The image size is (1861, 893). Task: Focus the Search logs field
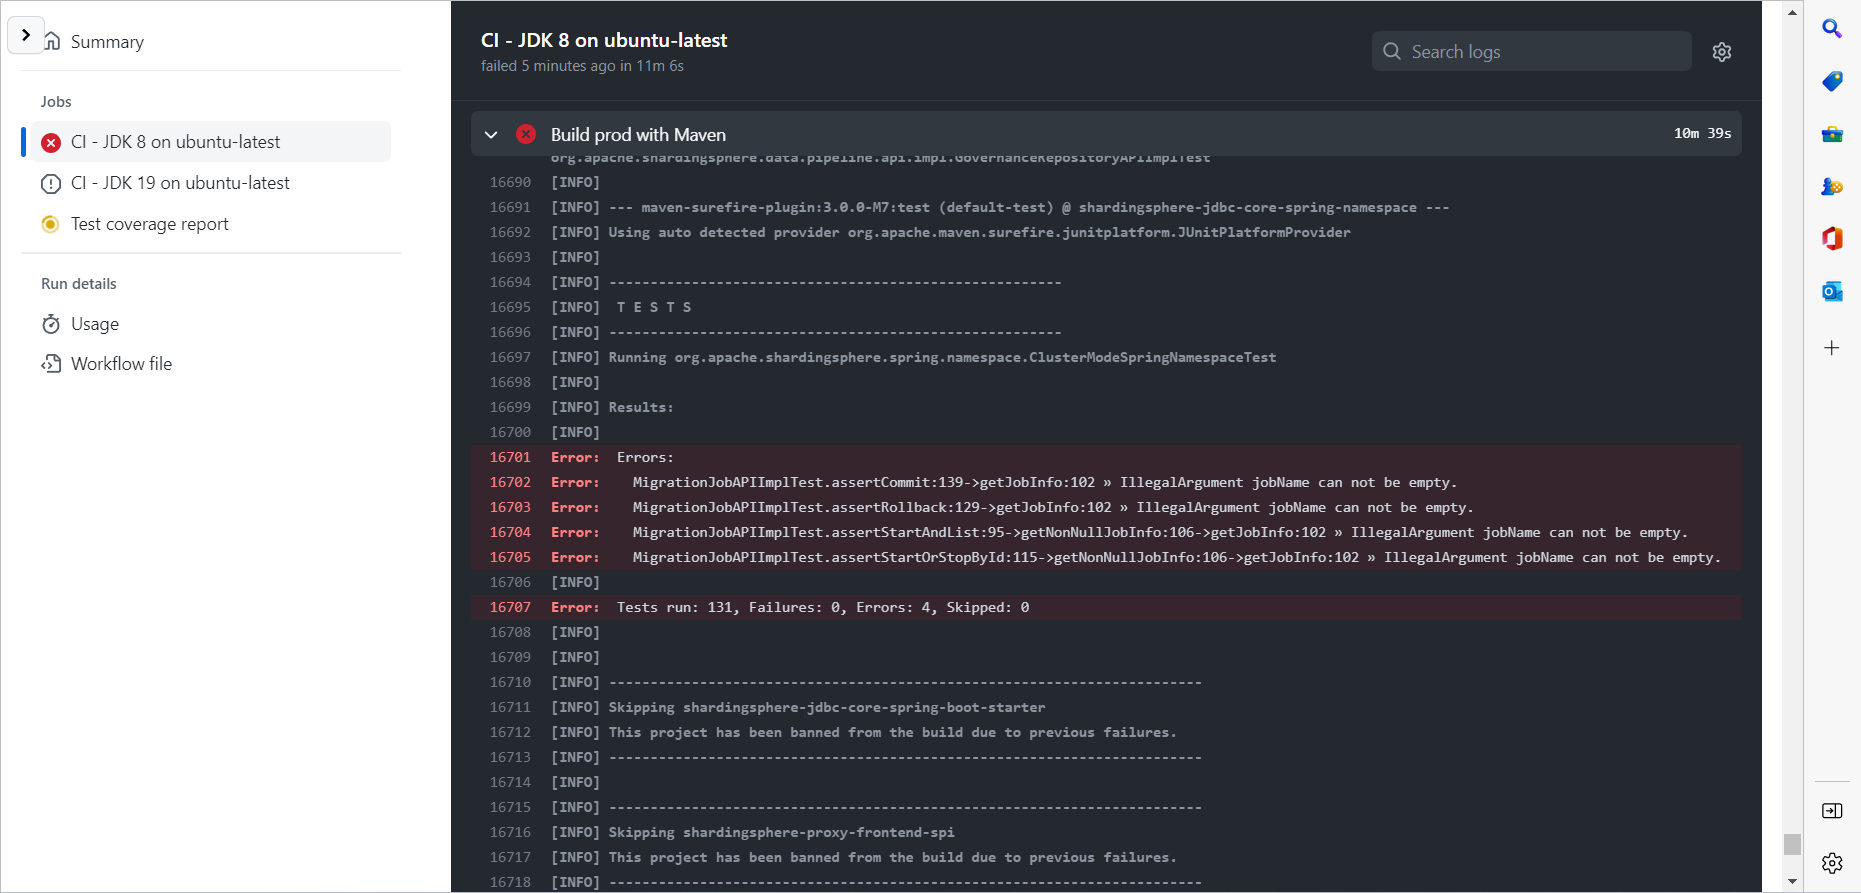click(1532, 51)
